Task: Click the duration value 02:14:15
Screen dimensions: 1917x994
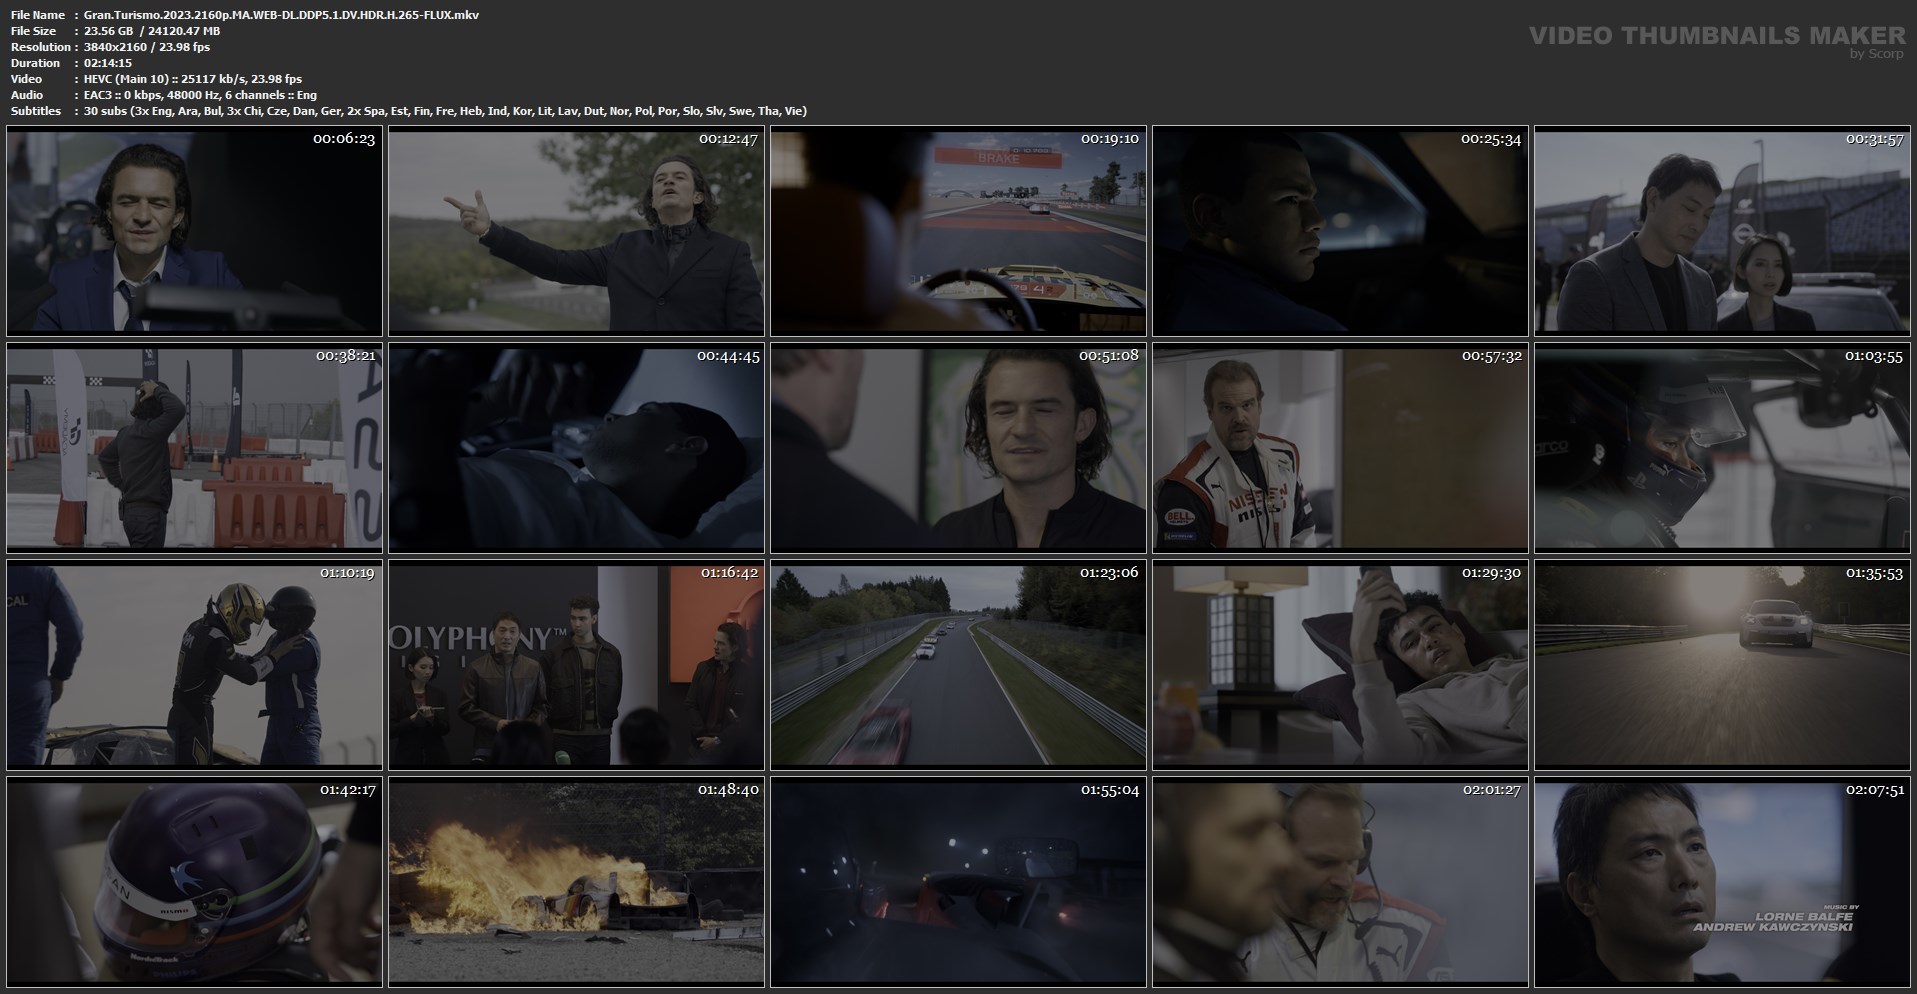Action: [x=108, y=63]
